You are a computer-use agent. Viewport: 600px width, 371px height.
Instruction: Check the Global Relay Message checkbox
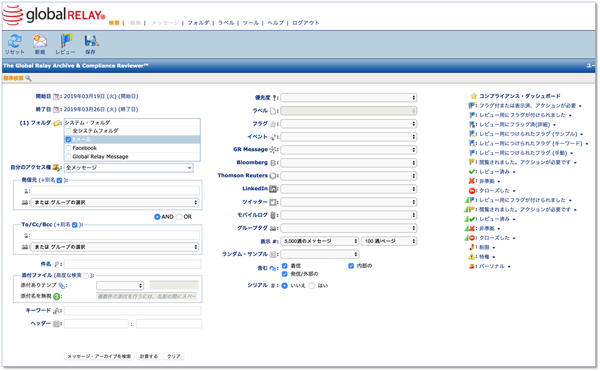[68, 157]
